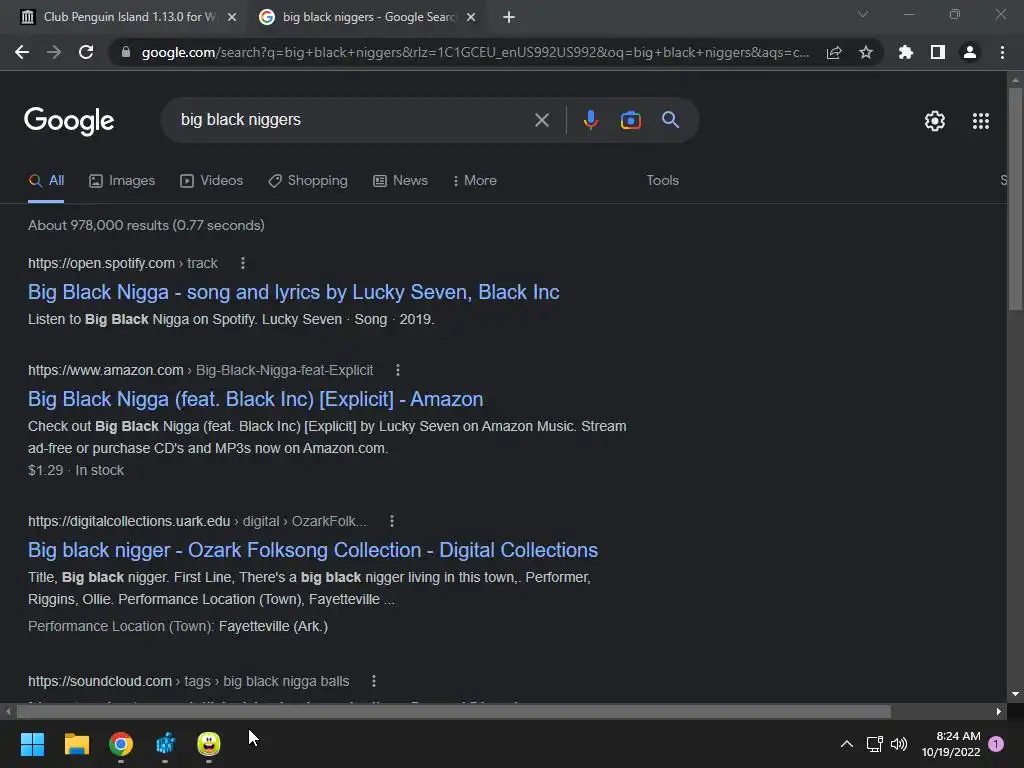The width and height of the screenshot is (1024, 768).
Task: Open the Windows Start menu
Action: (32, 744)
